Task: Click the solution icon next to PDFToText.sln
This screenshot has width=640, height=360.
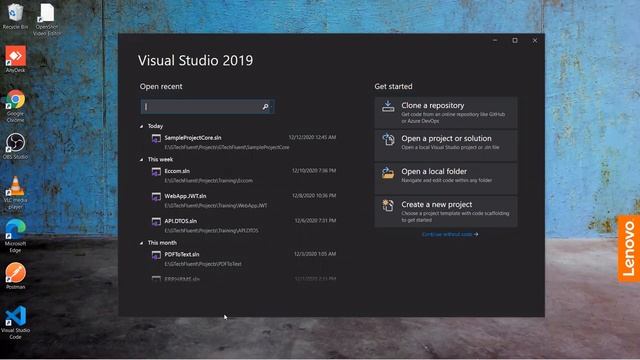Action: point(156,256)
